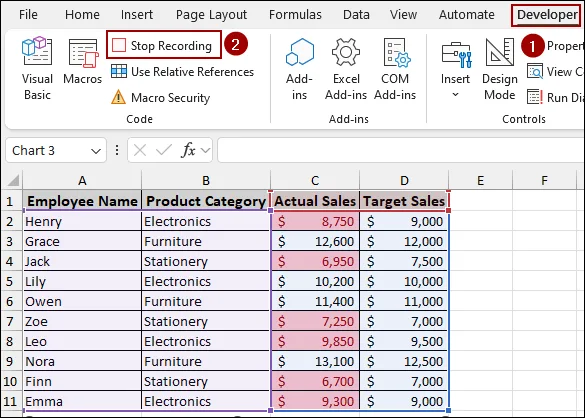585x418 pixels.
Task: Switch to the Page Layout tab
Action: (211, 15)
